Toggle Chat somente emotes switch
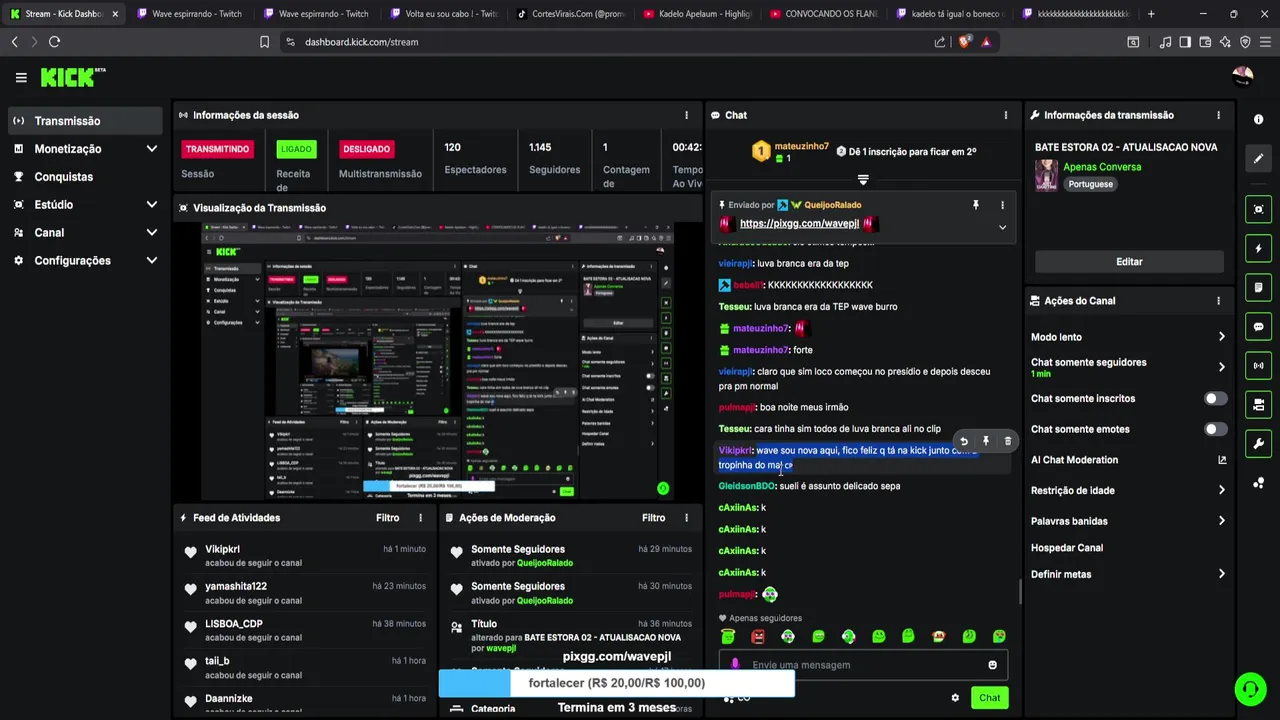Screen dimensions: 1280x720 (x=1215, y=429)
